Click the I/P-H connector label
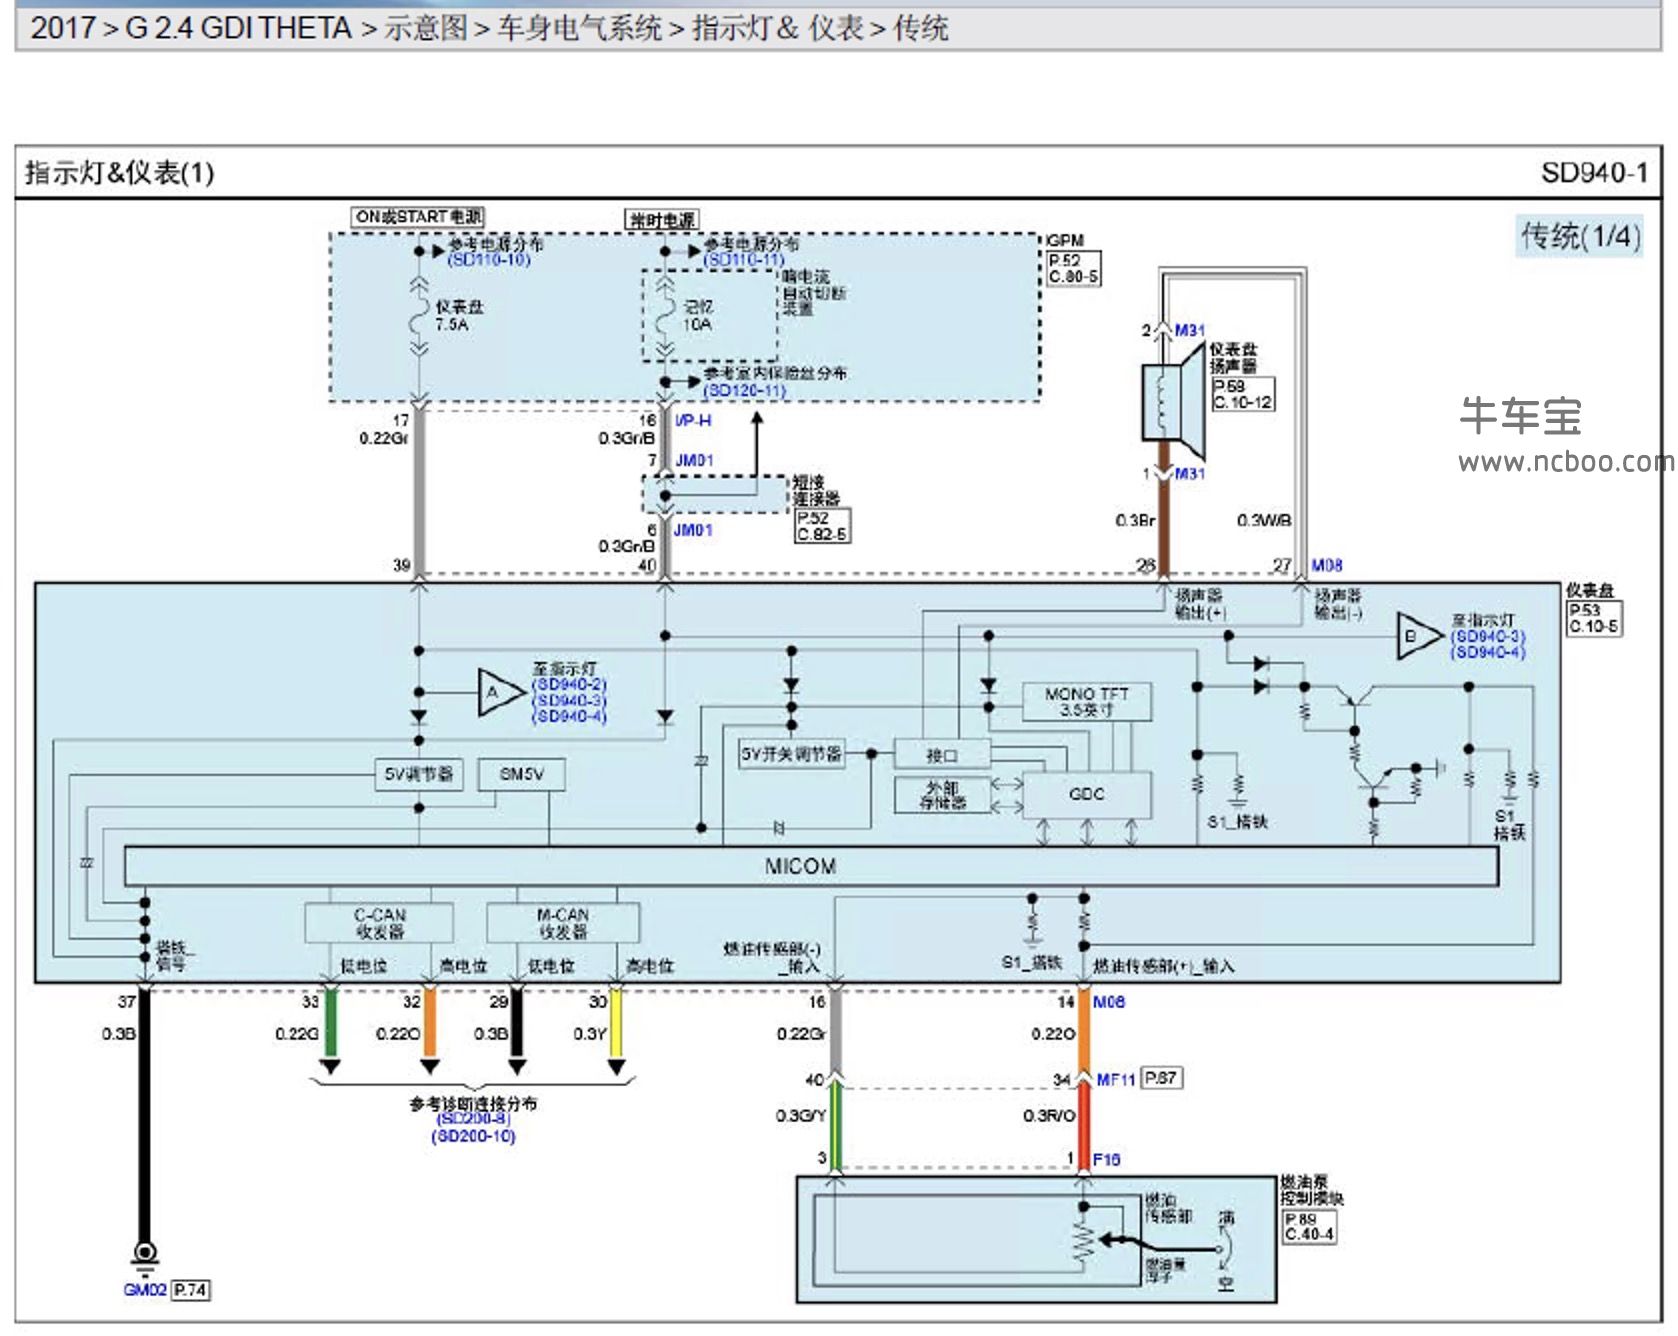The height and width of the screenshot is (1336, 1678). pyautogui.click(x=693, y=421)
